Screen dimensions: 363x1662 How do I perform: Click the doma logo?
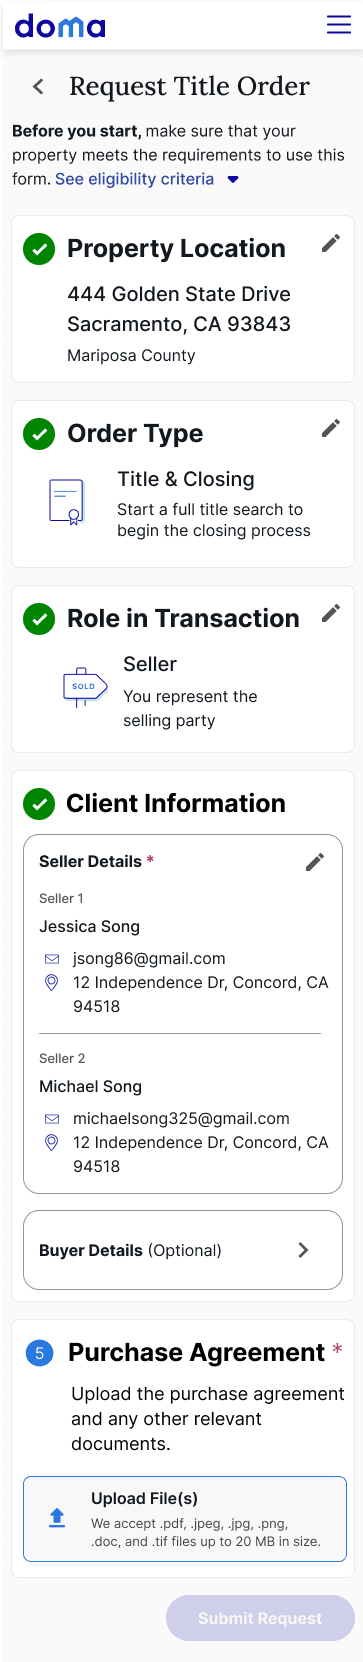click(x=60, y=25)
